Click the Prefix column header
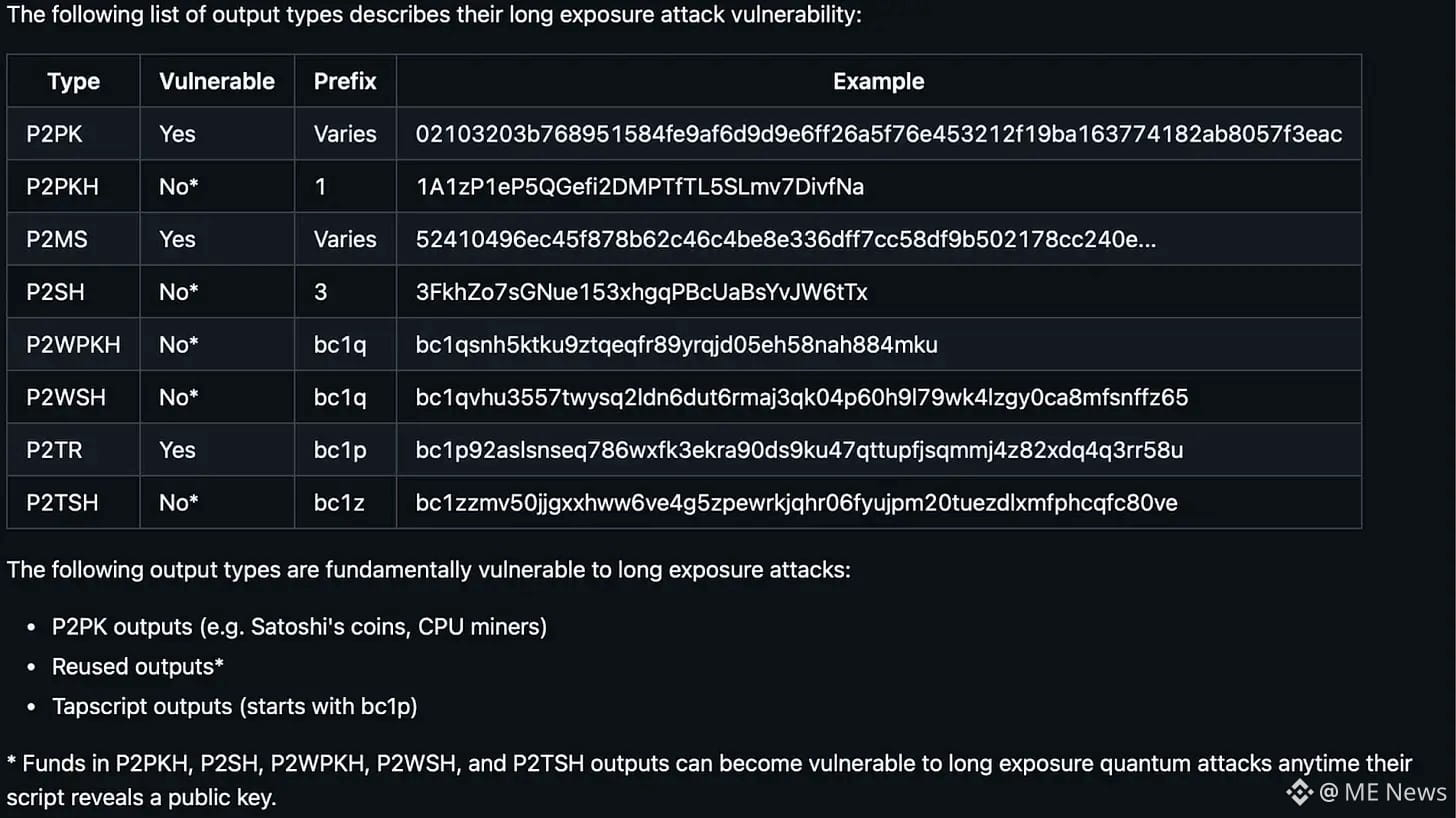1456x818 pixels. click(345, 81)
